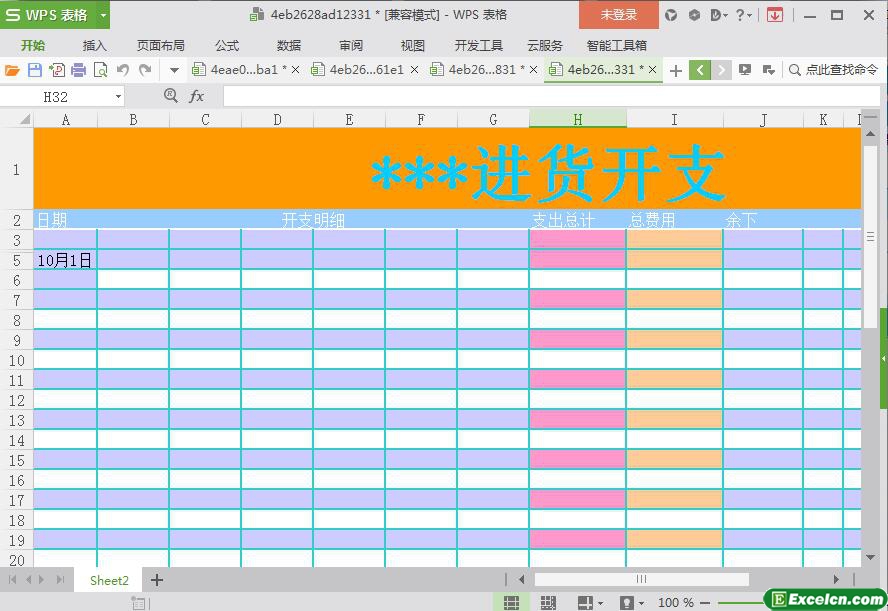
Task: Open the 插入 ribbon tab
Action: point(94,45)
